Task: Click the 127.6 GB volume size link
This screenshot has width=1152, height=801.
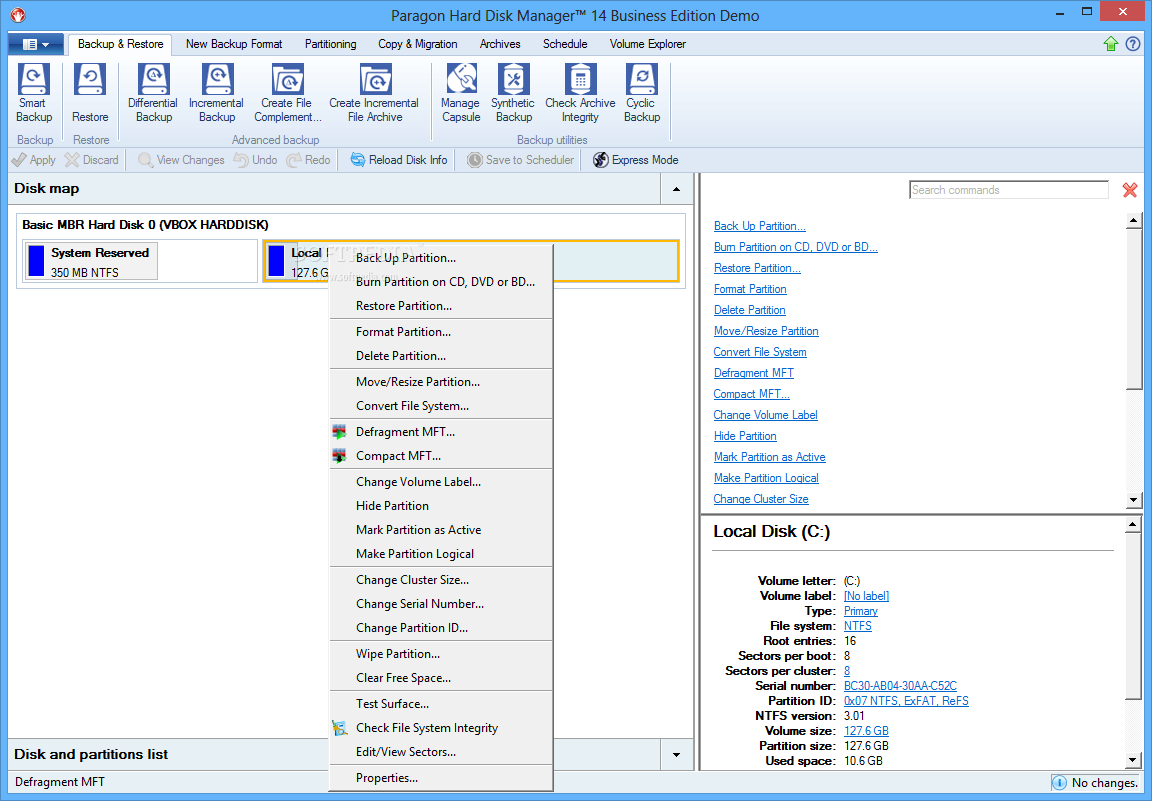Action: 866,730
